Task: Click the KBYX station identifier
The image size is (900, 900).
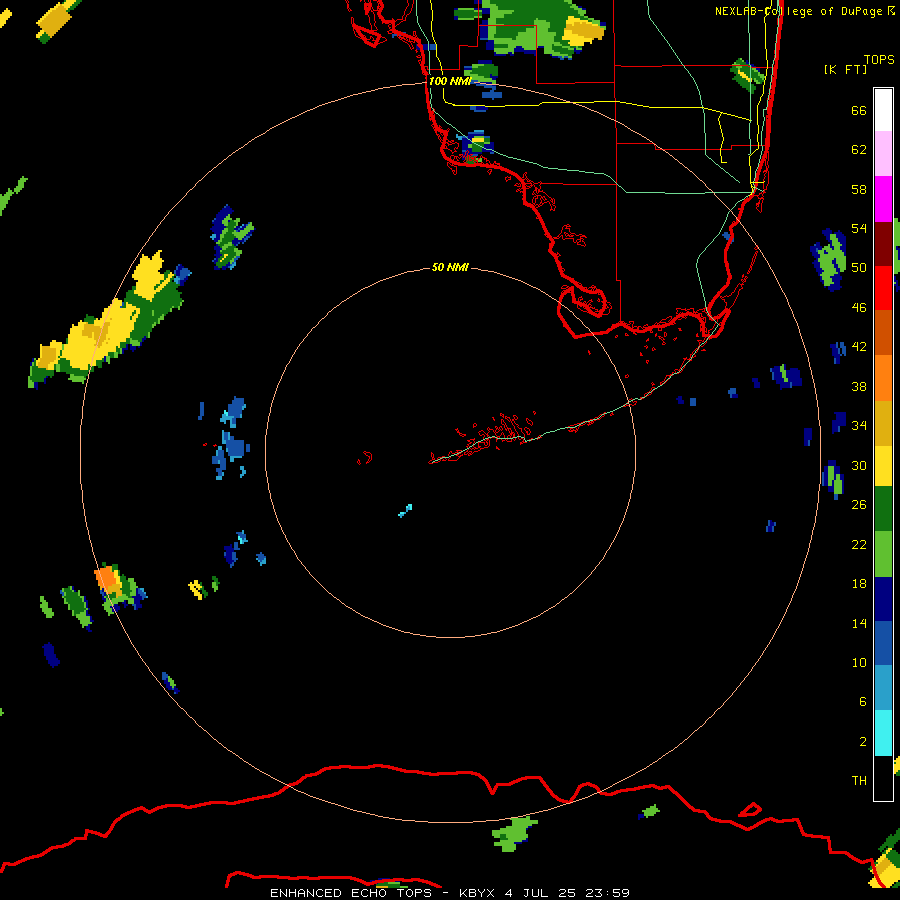Action: pyautogui.click(x=478, y=893)
